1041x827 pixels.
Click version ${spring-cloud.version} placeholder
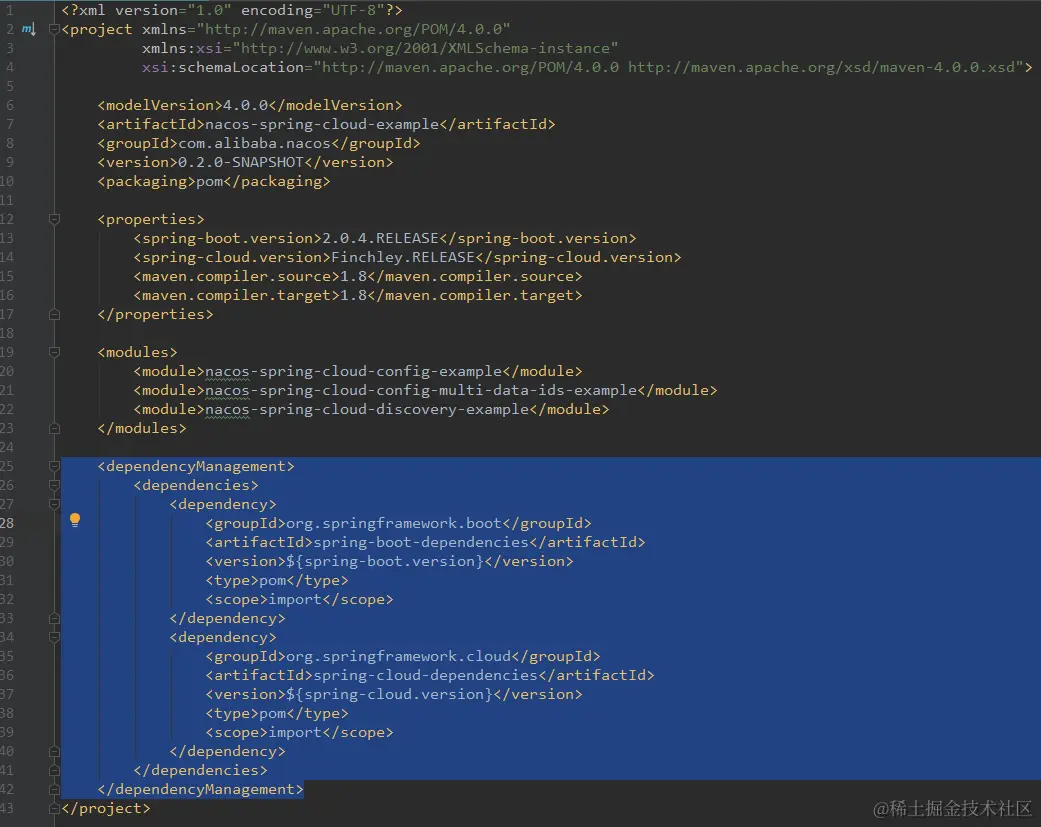(x=389, y=694)
